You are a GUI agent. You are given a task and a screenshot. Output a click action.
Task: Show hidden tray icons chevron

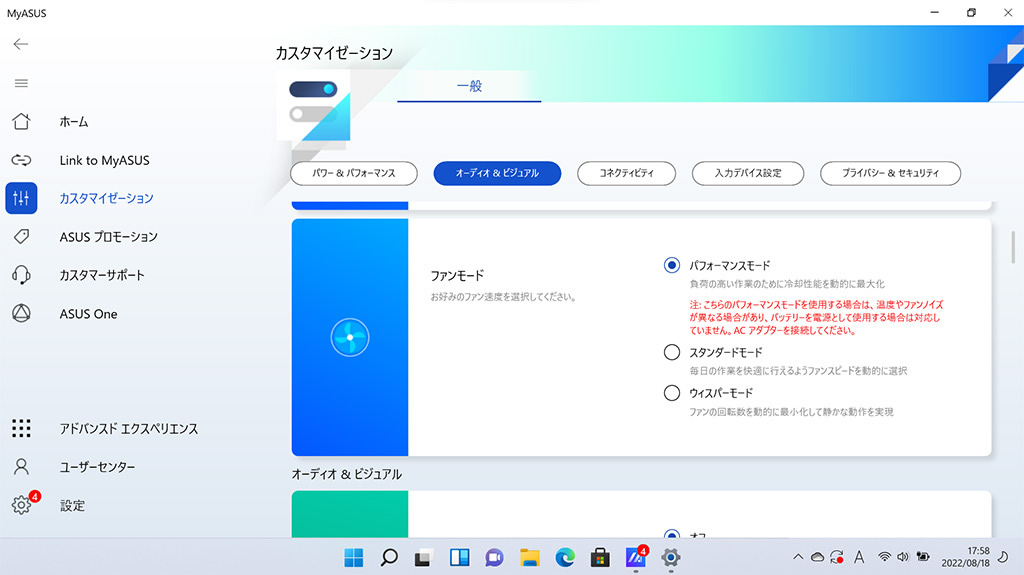[x=798, y=557]
